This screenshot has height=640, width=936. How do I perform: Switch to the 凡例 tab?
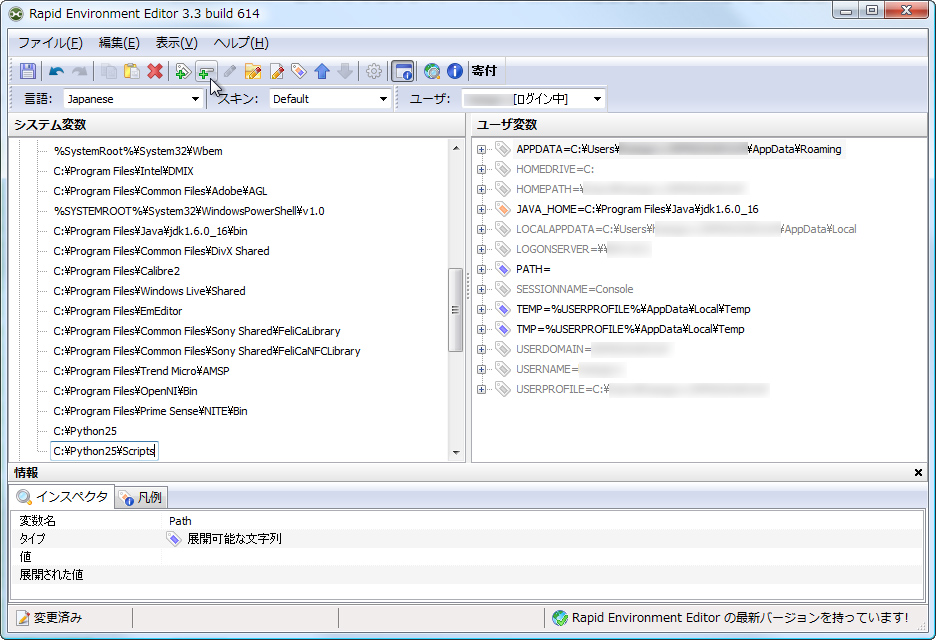click(x=140, y=496)
